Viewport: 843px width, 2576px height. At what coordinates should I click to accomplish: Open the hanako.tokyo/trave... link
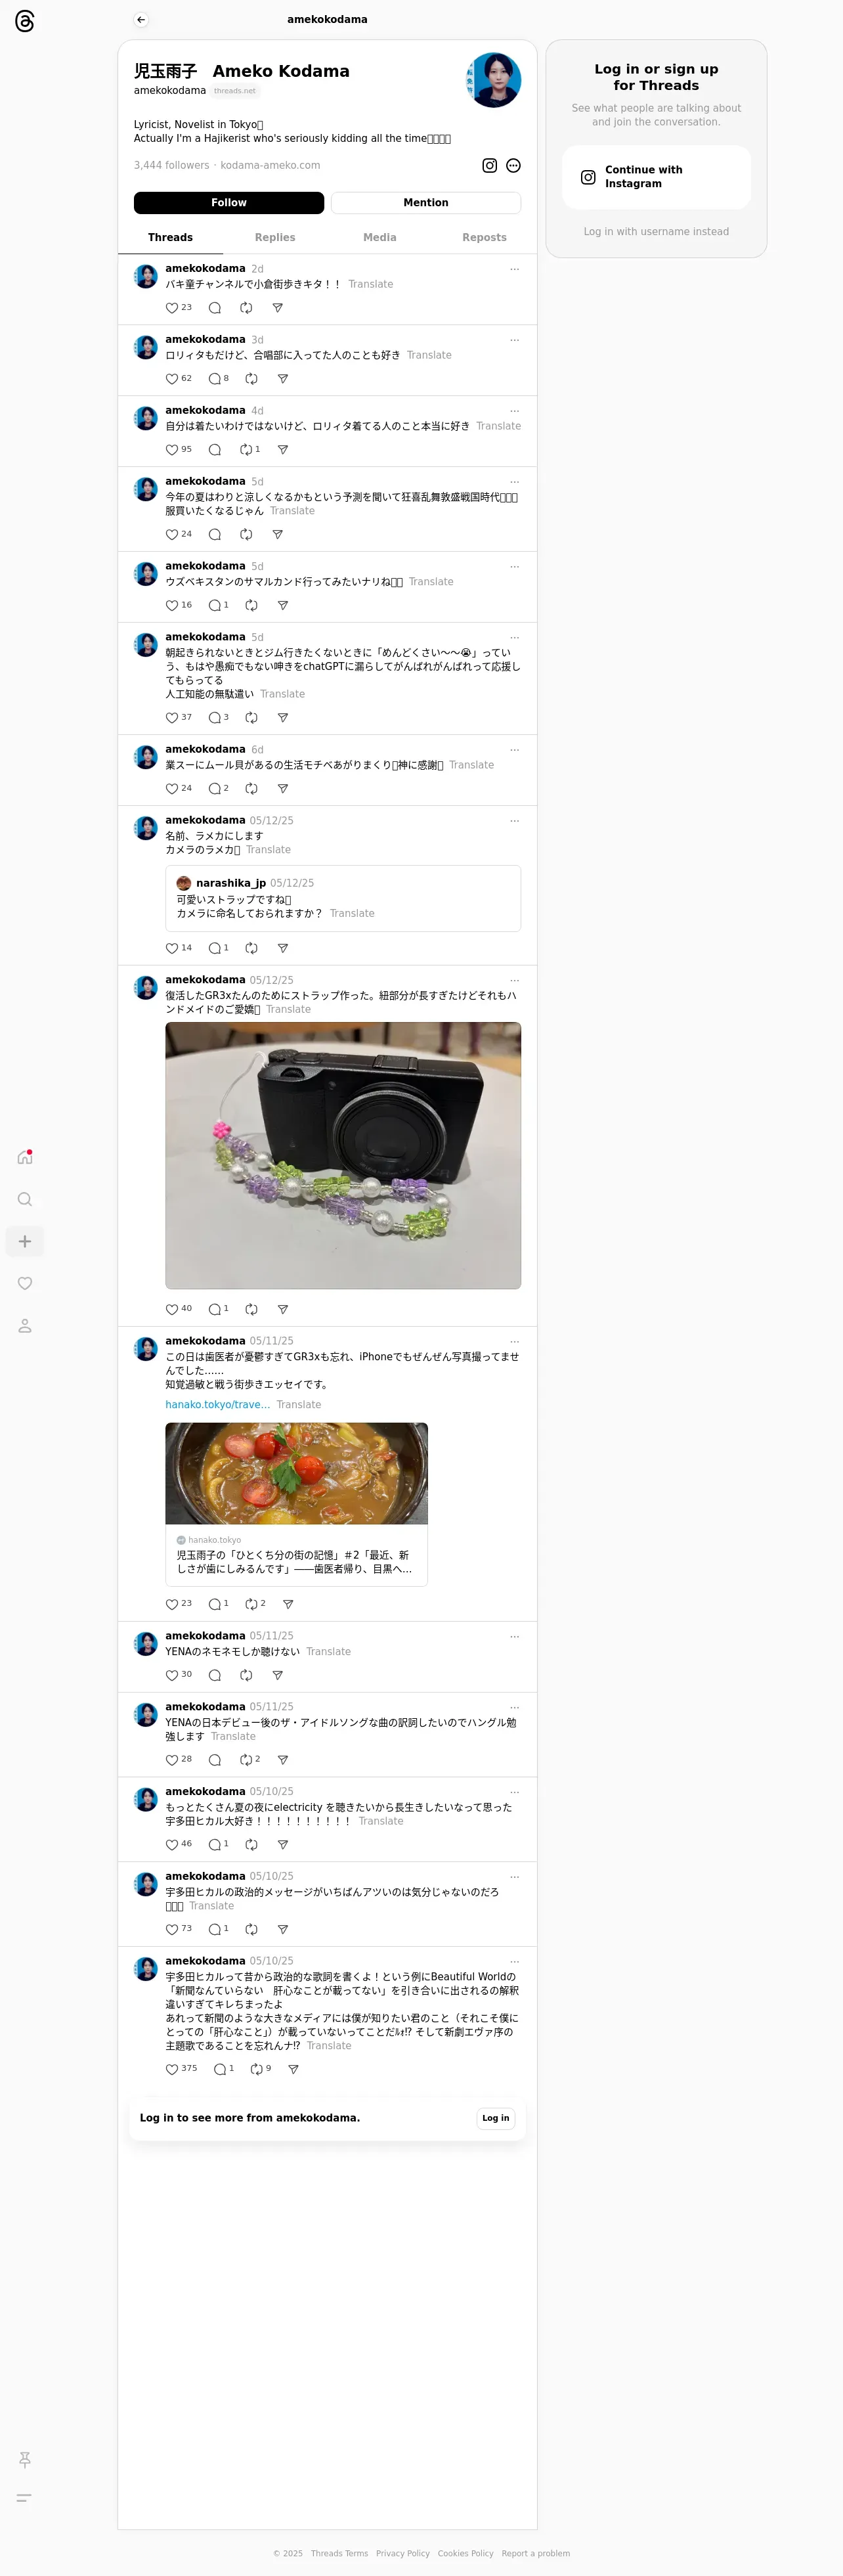point(217,1404)
